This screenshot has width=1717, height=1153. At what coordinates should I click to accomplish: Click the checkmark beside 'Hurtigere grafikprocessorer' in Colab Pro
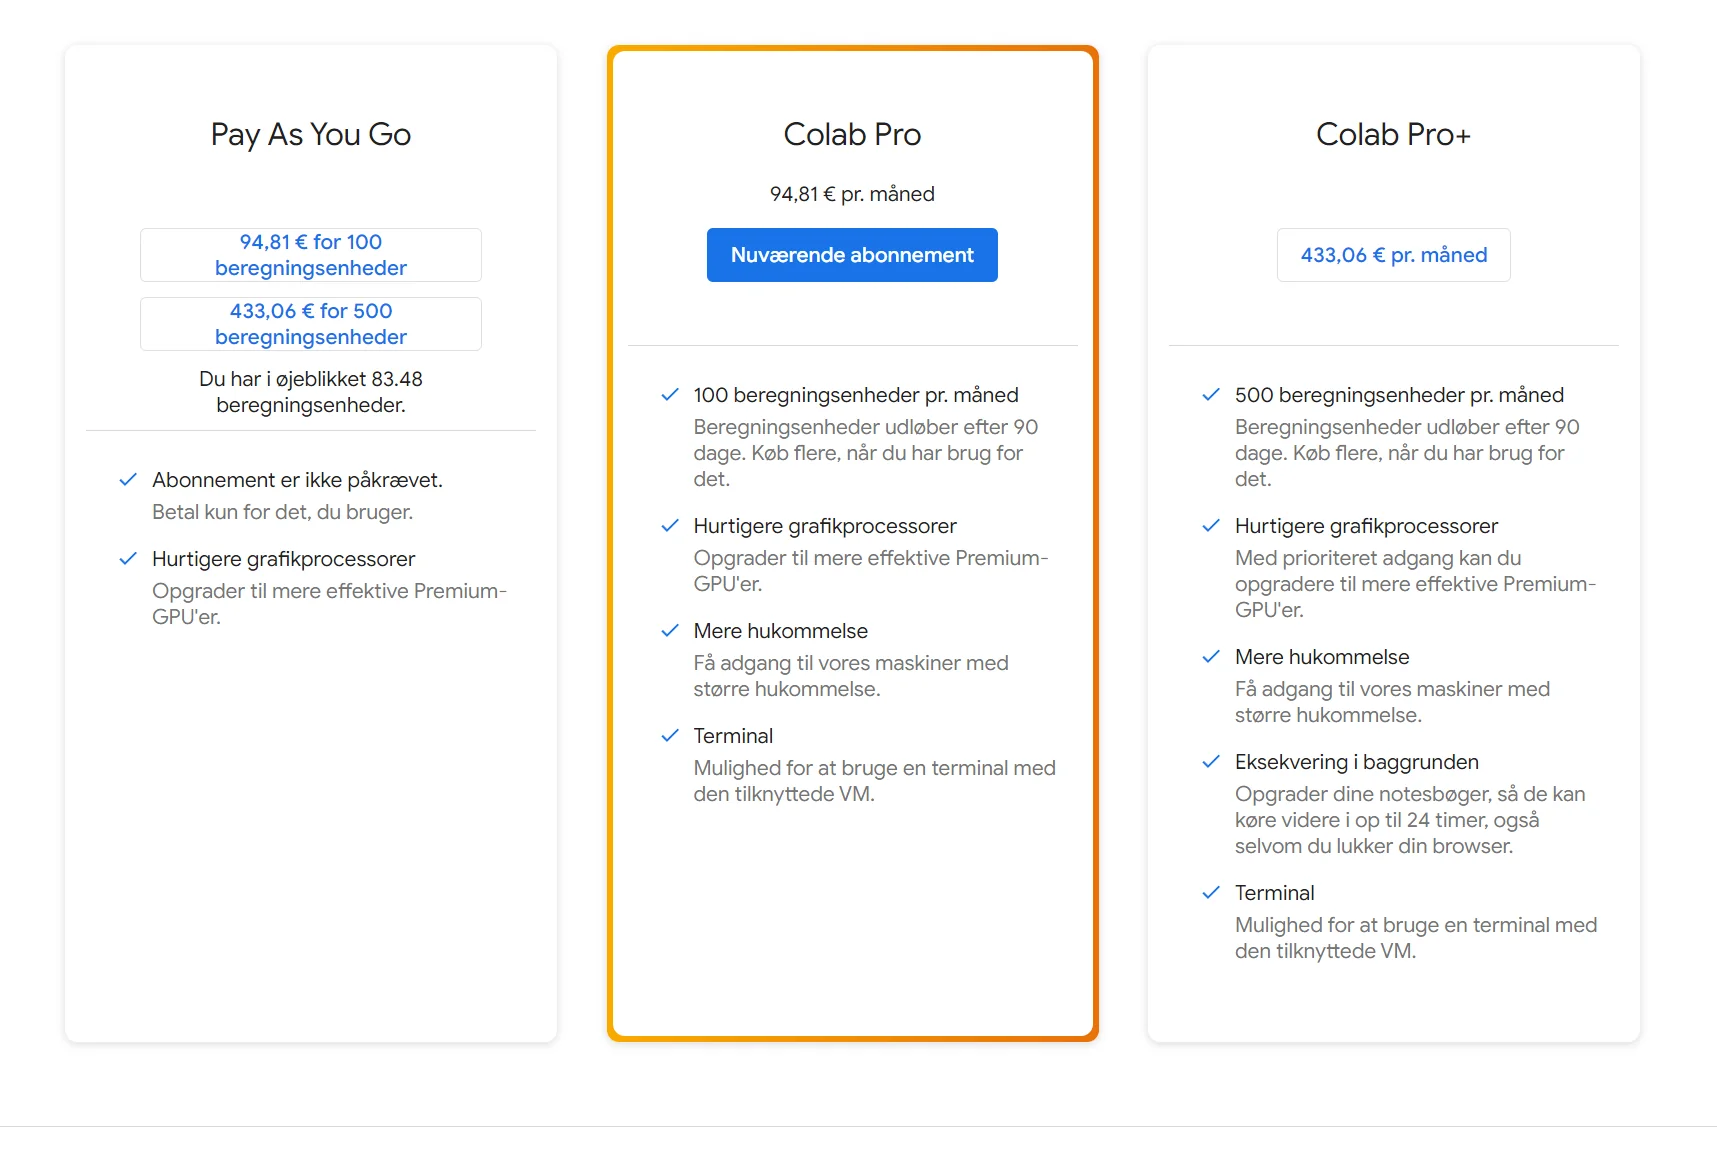point(670,526)
